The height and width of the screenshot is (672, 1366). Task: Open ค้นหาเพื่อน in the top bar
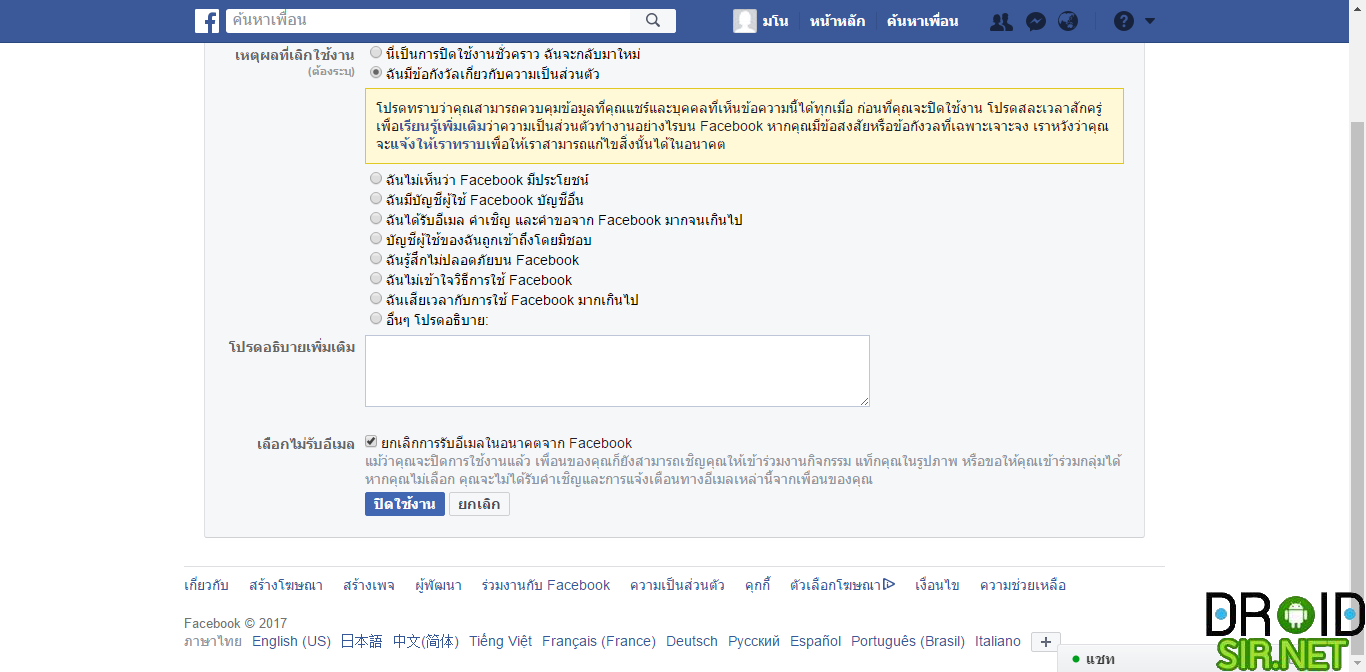click(922, 21)
